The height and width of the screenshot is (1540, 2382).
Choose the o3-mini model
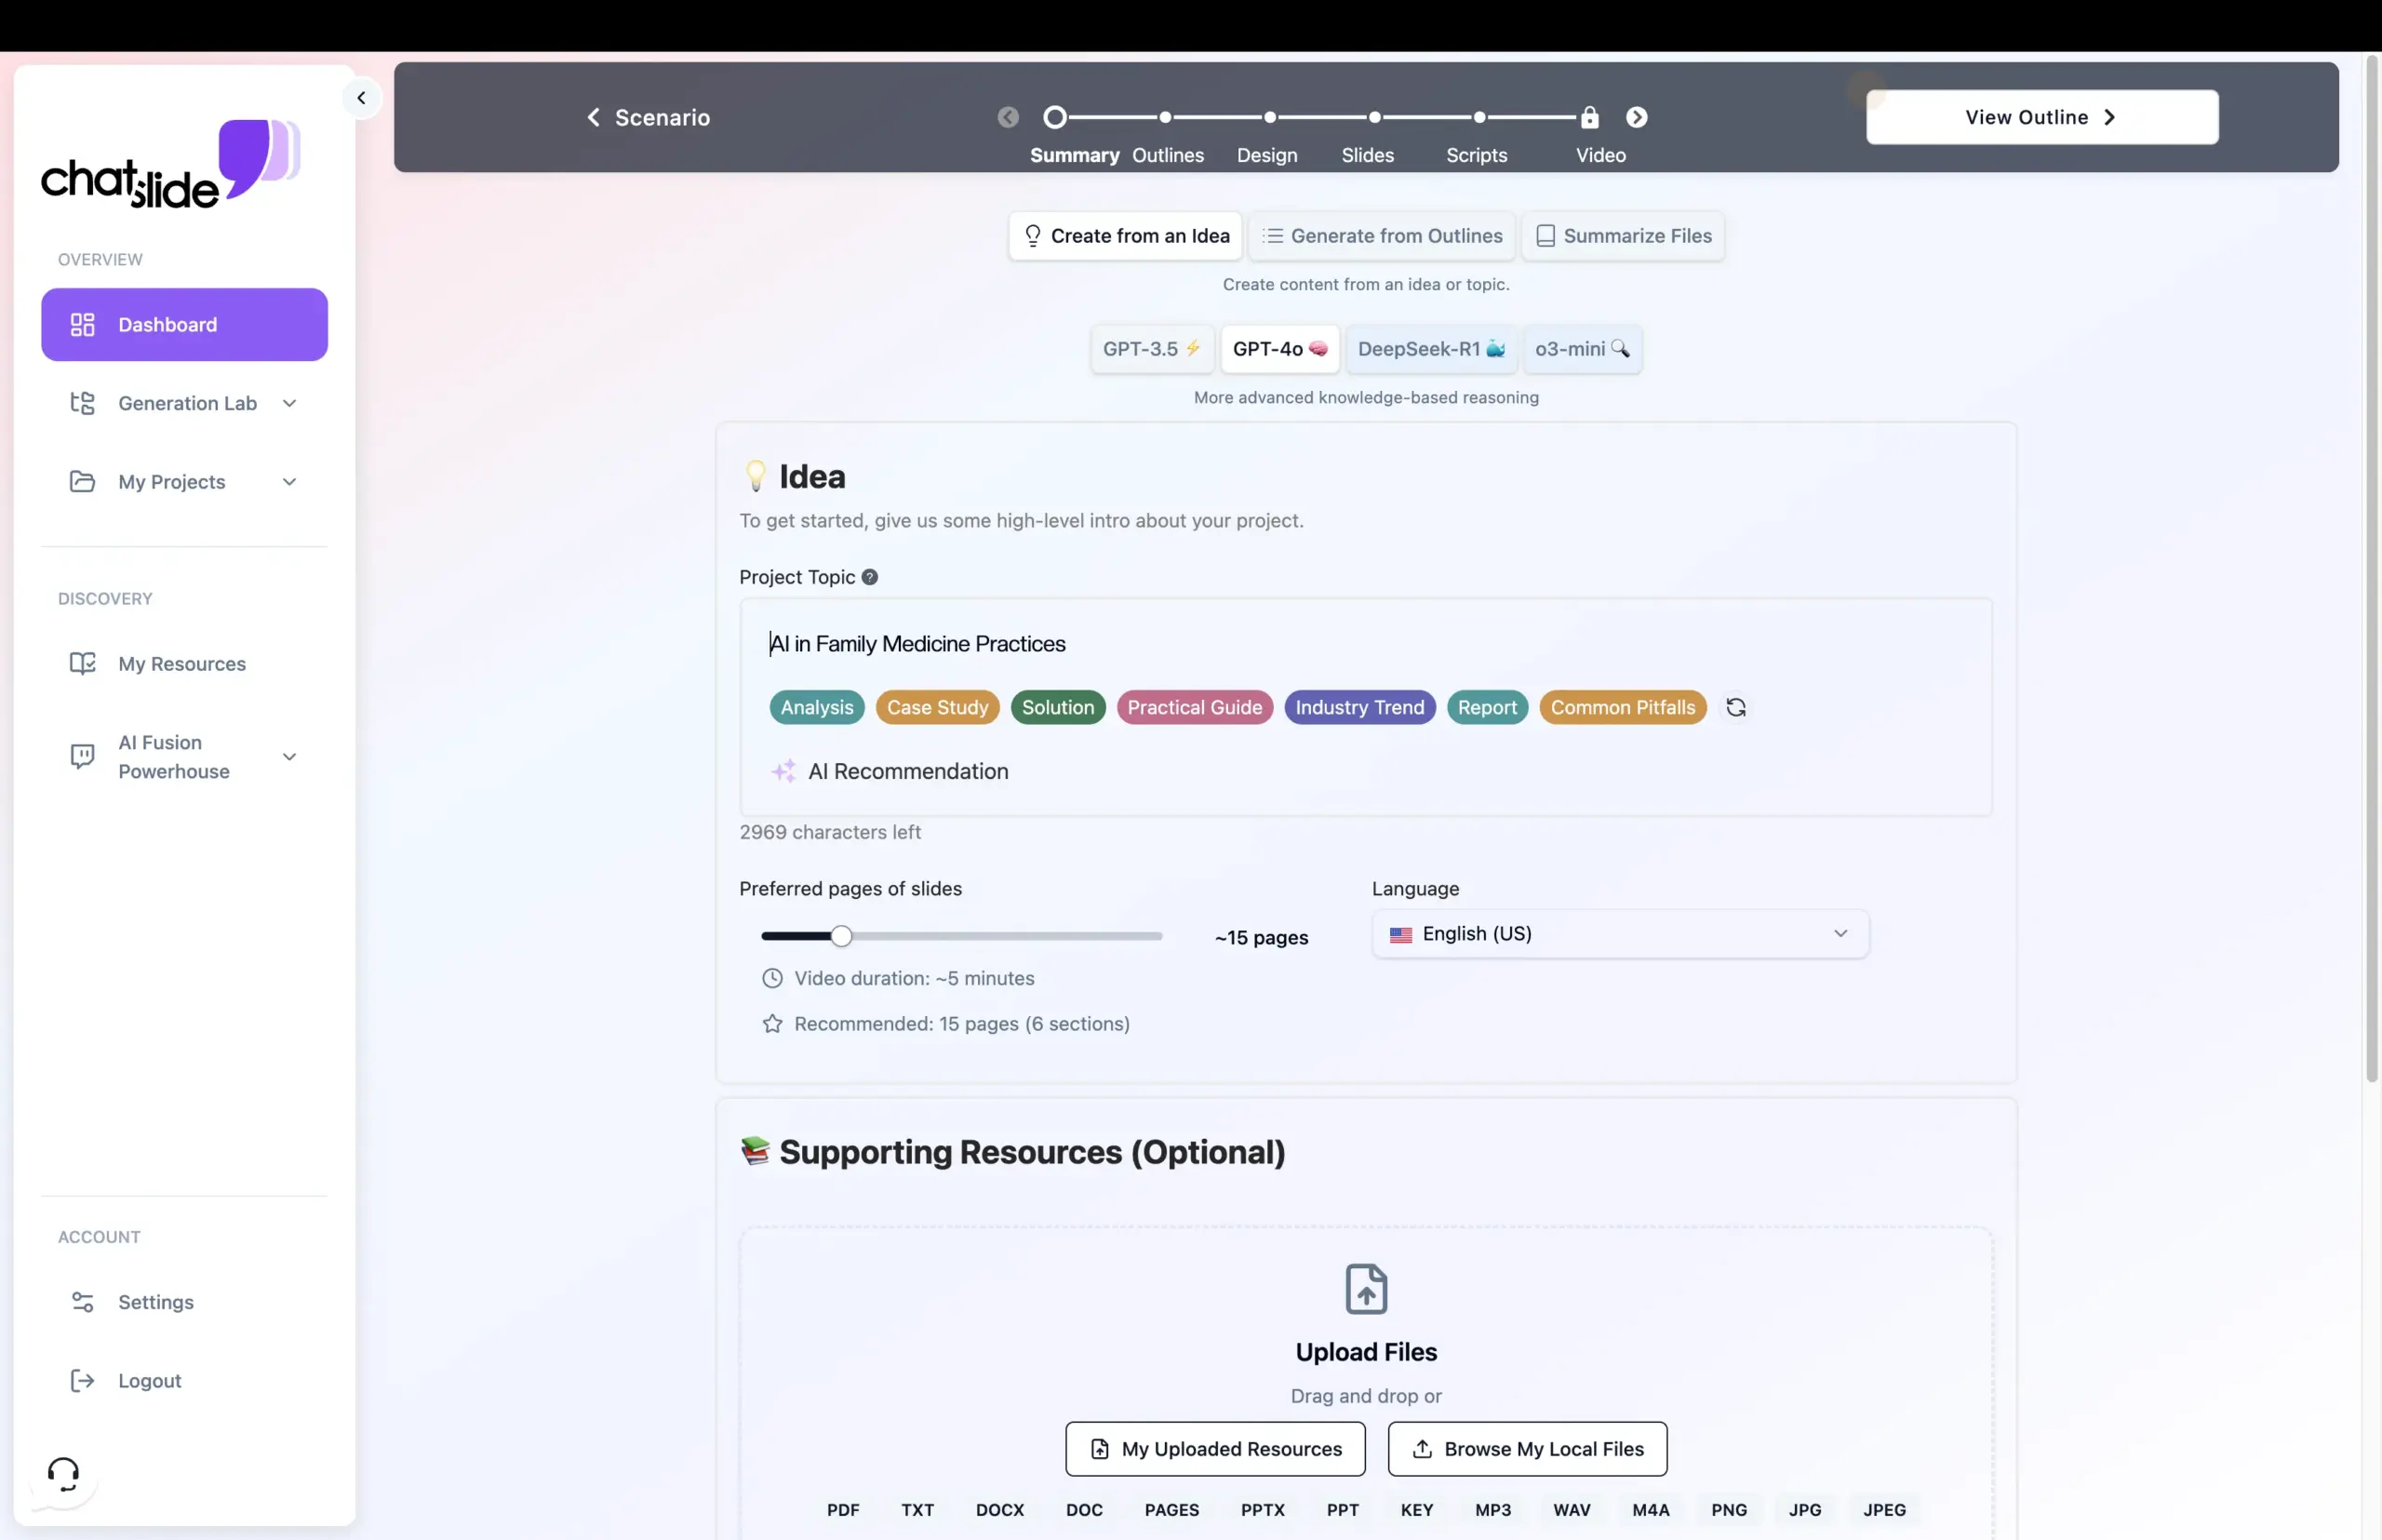click(1582, 349)
